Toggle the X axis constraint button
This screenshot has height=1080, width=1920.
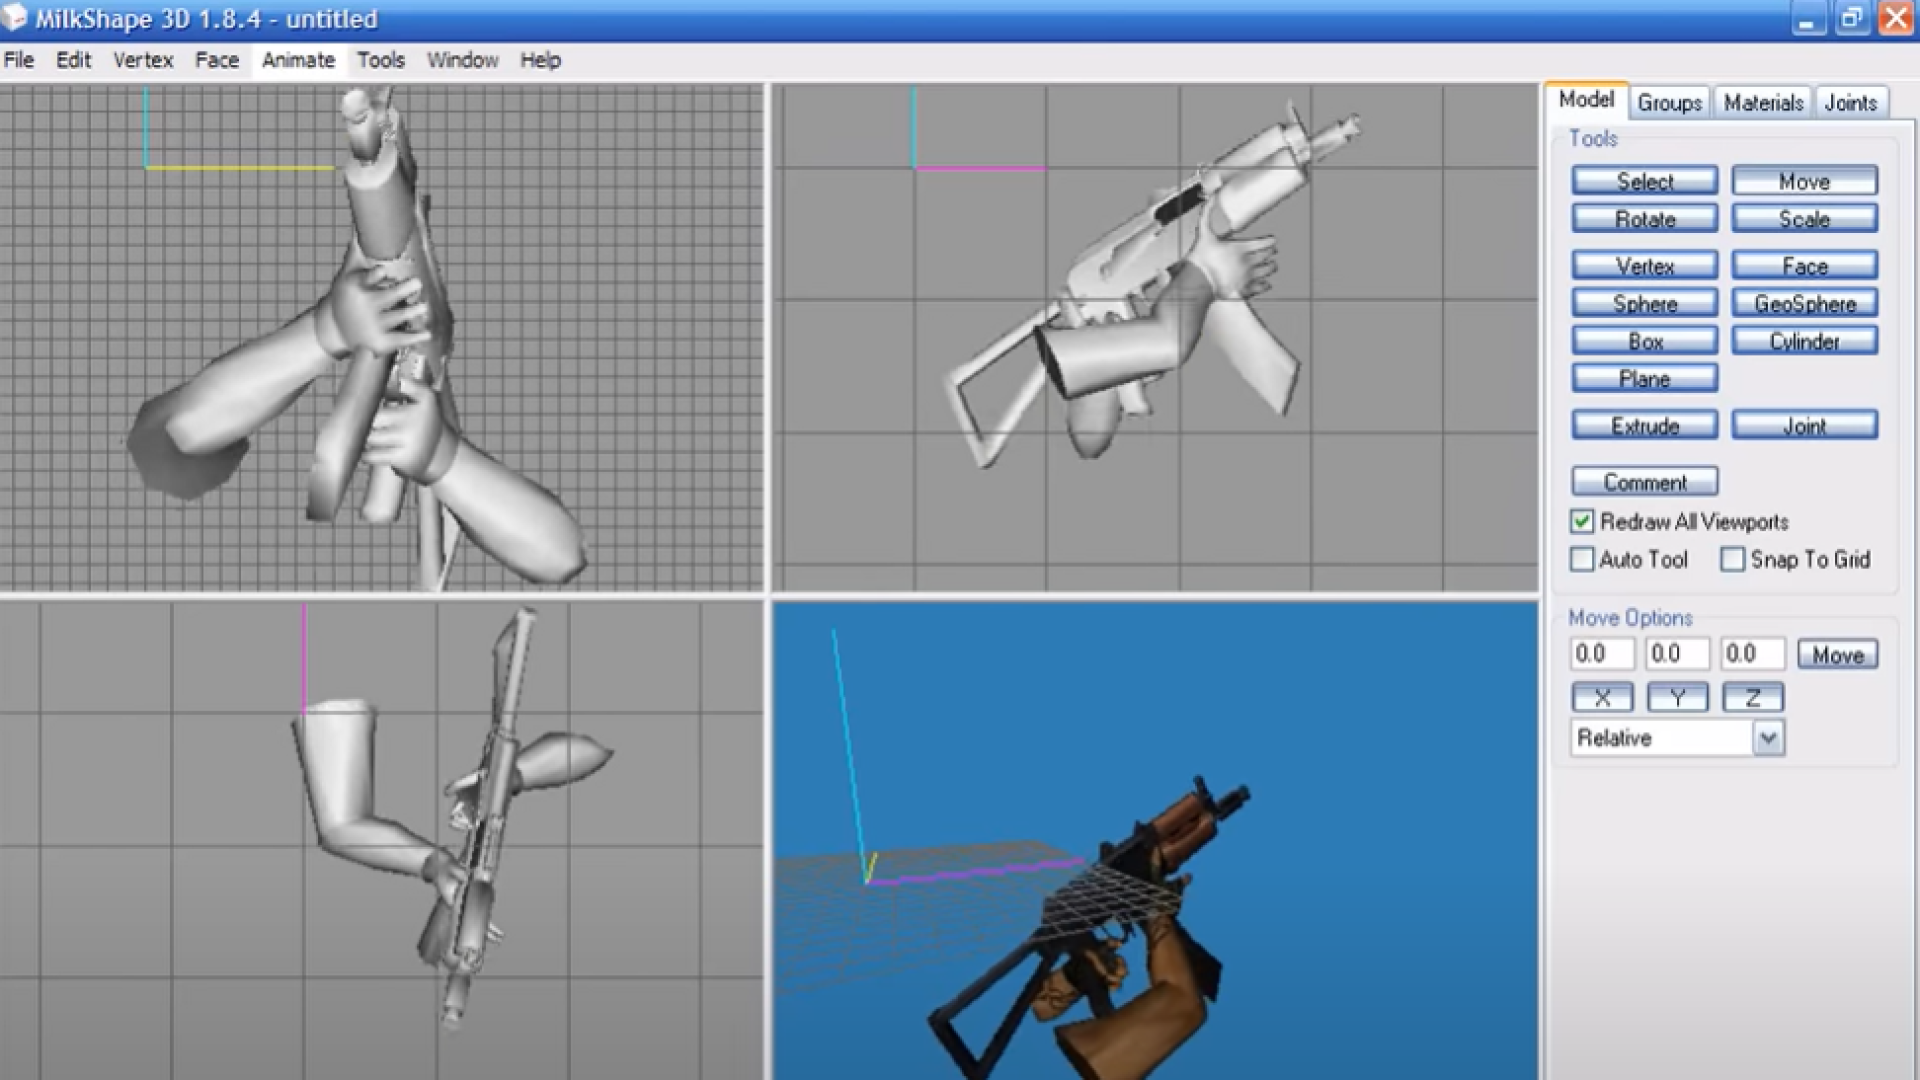(1602, 698)
